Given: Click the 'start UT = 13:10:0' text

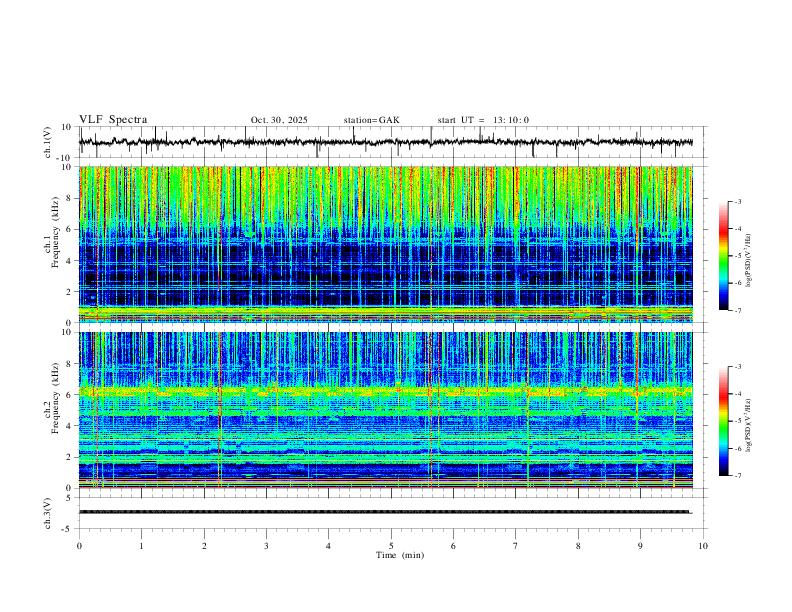Looking at the screenshot, I should click(x=483, y=120).
